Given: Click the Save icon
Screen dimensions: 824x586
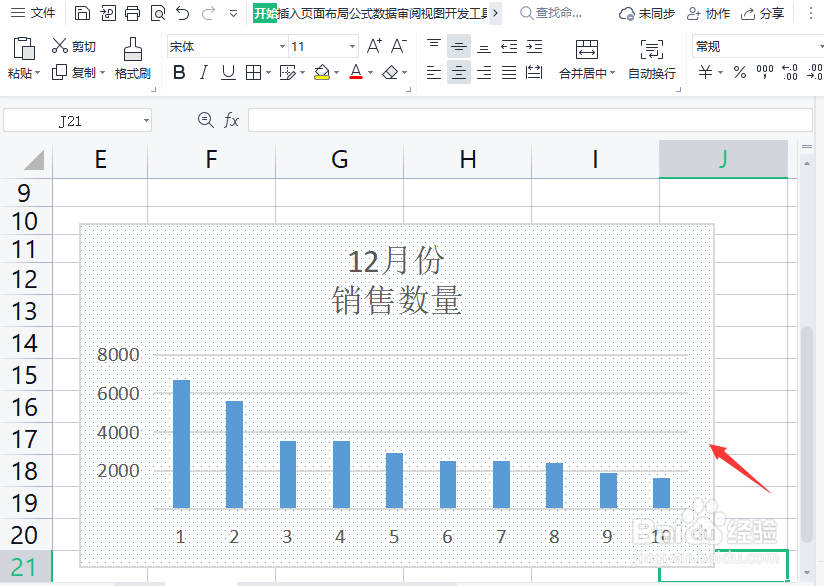Looking at the screenshot, I should tap(83, 13).
